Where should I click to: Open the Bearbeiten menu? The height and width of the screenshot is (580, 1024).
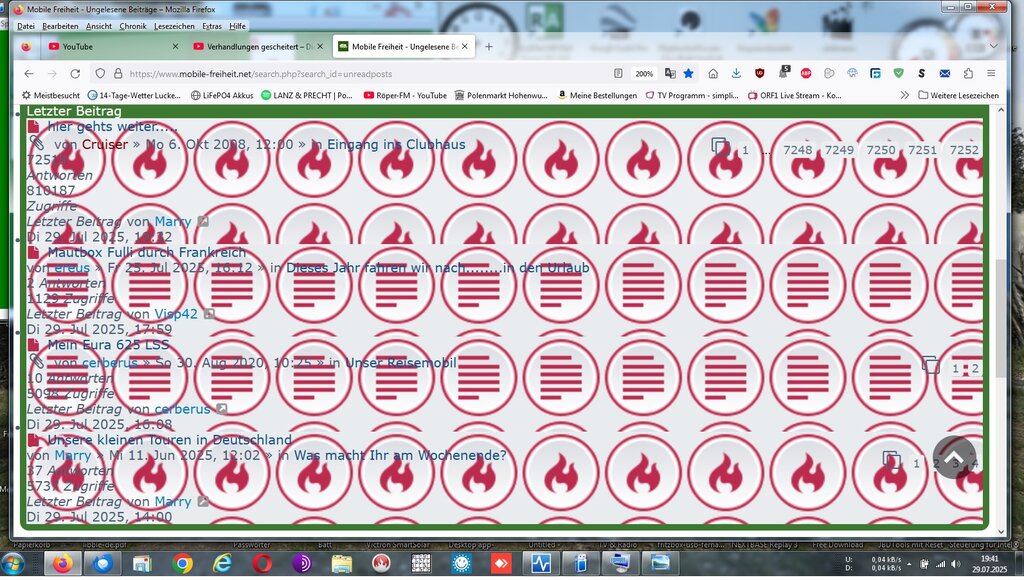pyautogui.click(x=60, y=26)
